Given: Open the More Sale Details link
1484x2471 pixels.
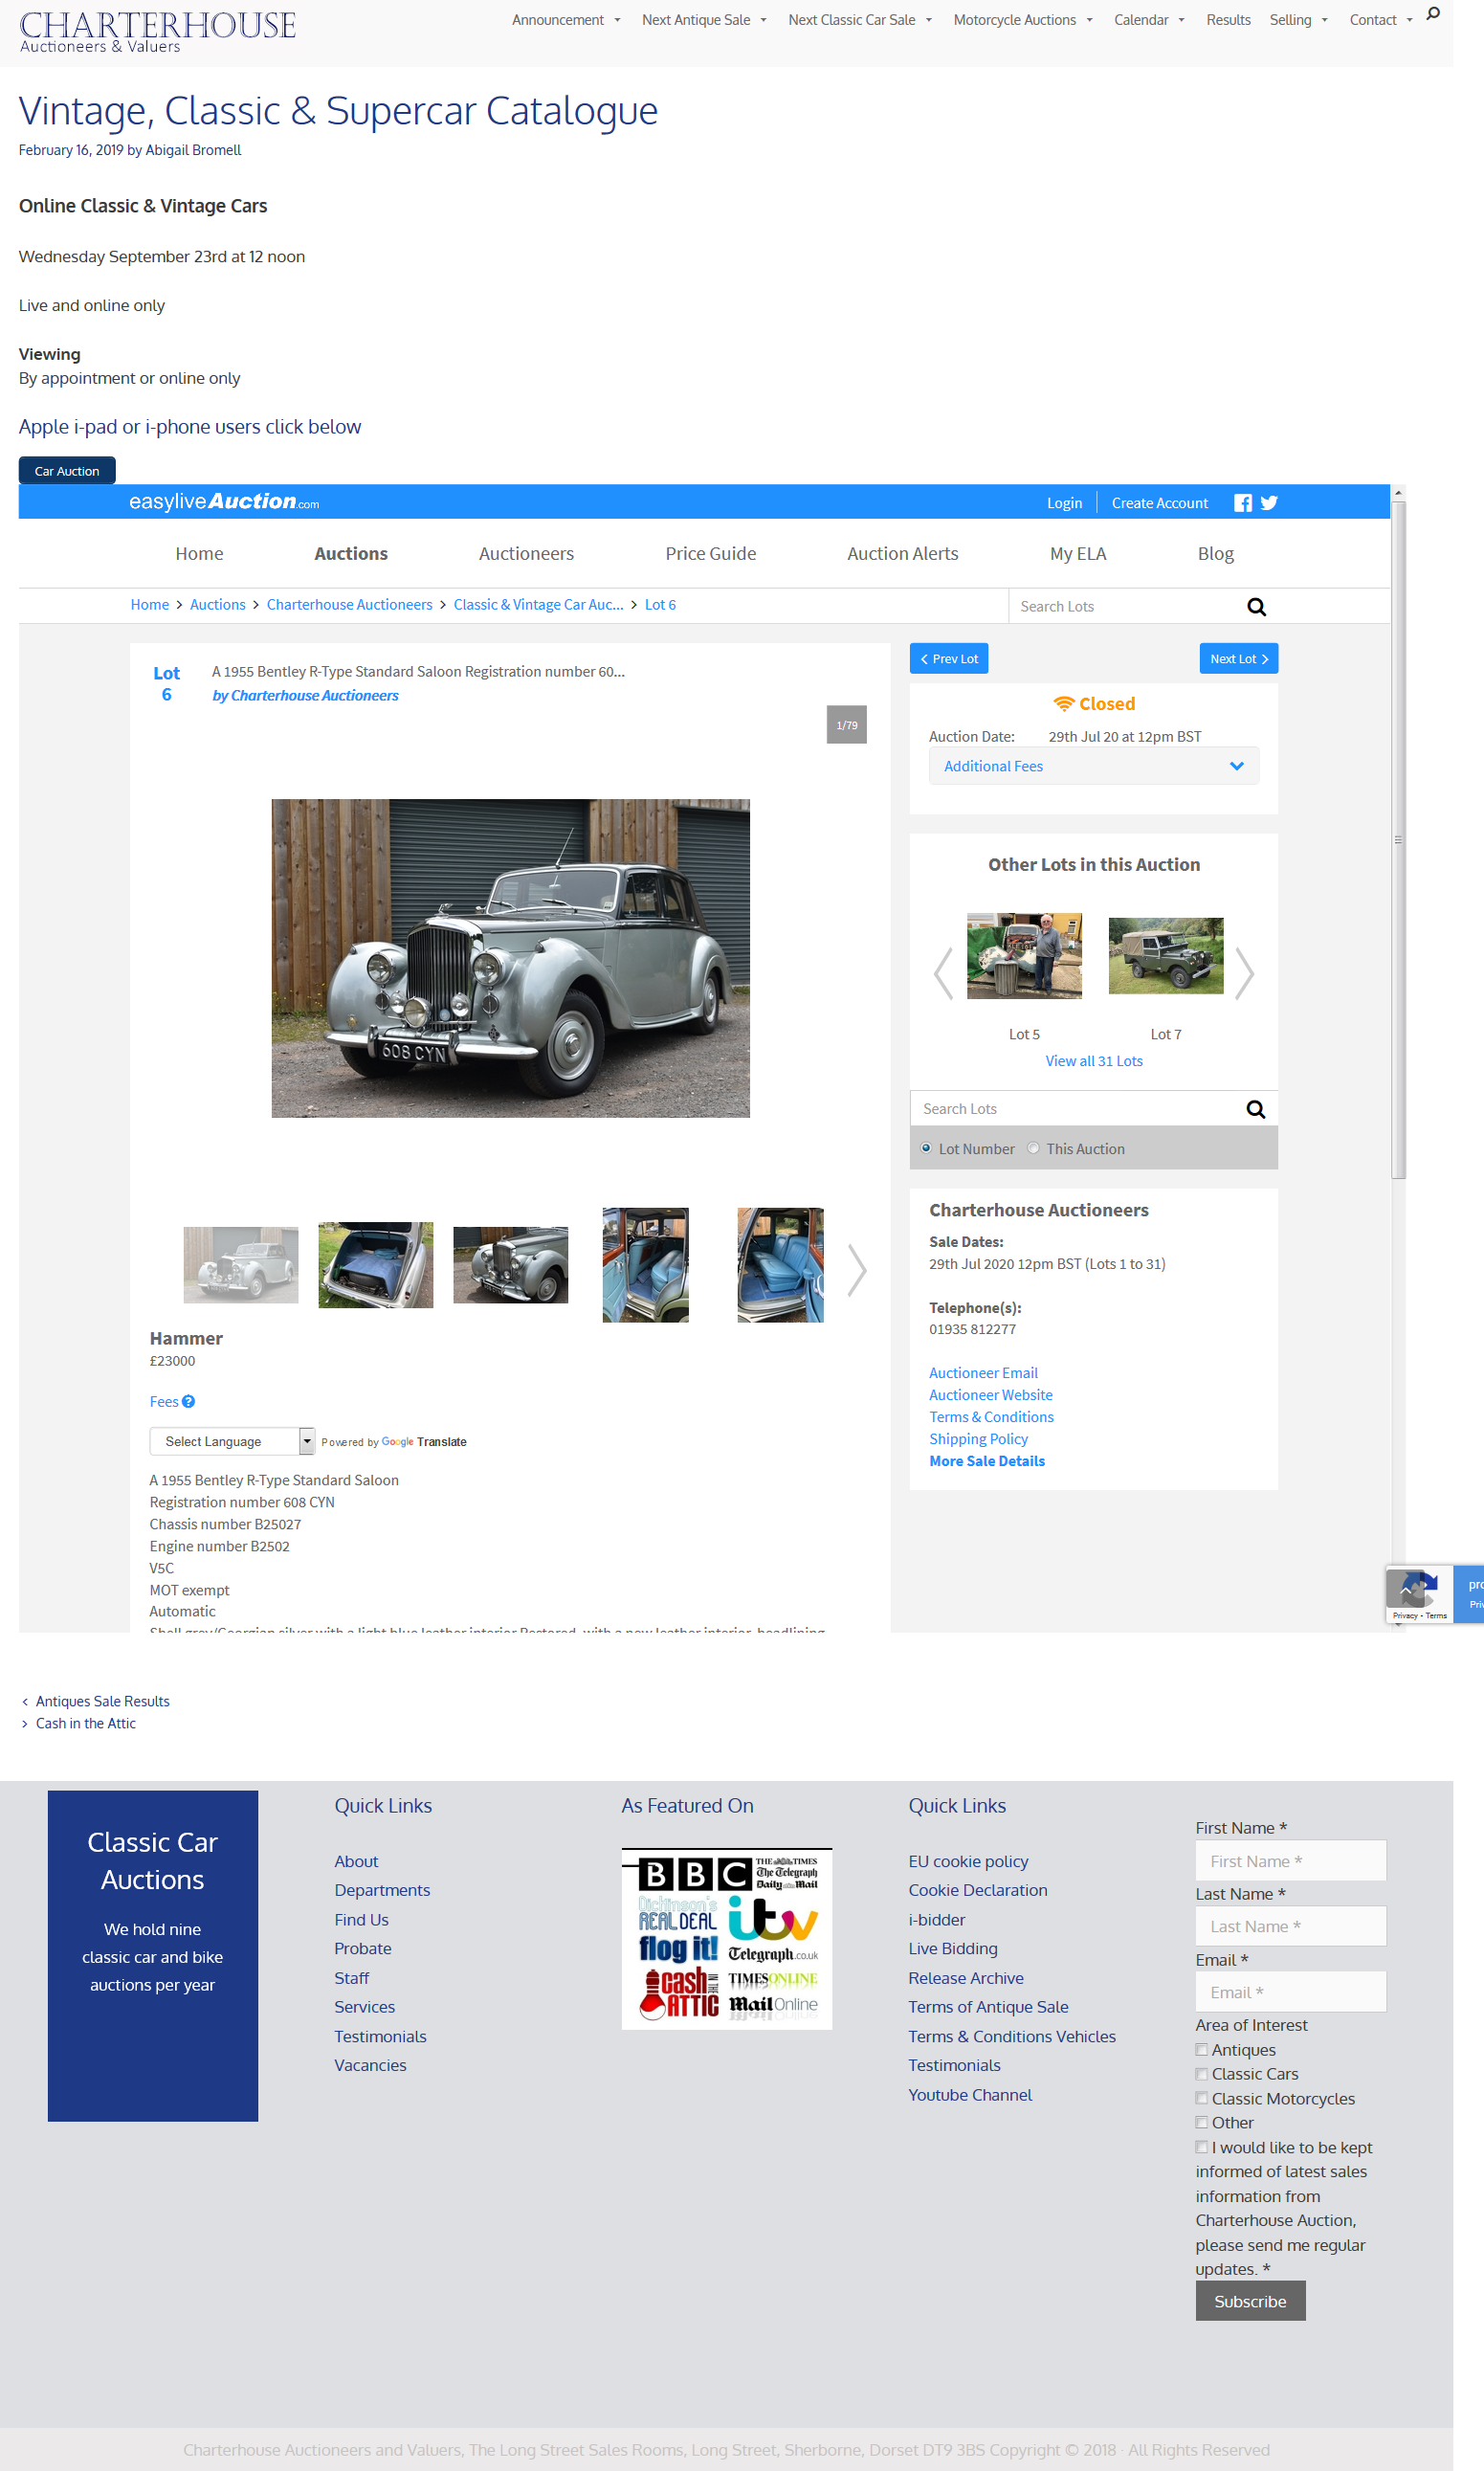Looking at the screenshot, I should pyautogui.click(x=986, y=1461).
